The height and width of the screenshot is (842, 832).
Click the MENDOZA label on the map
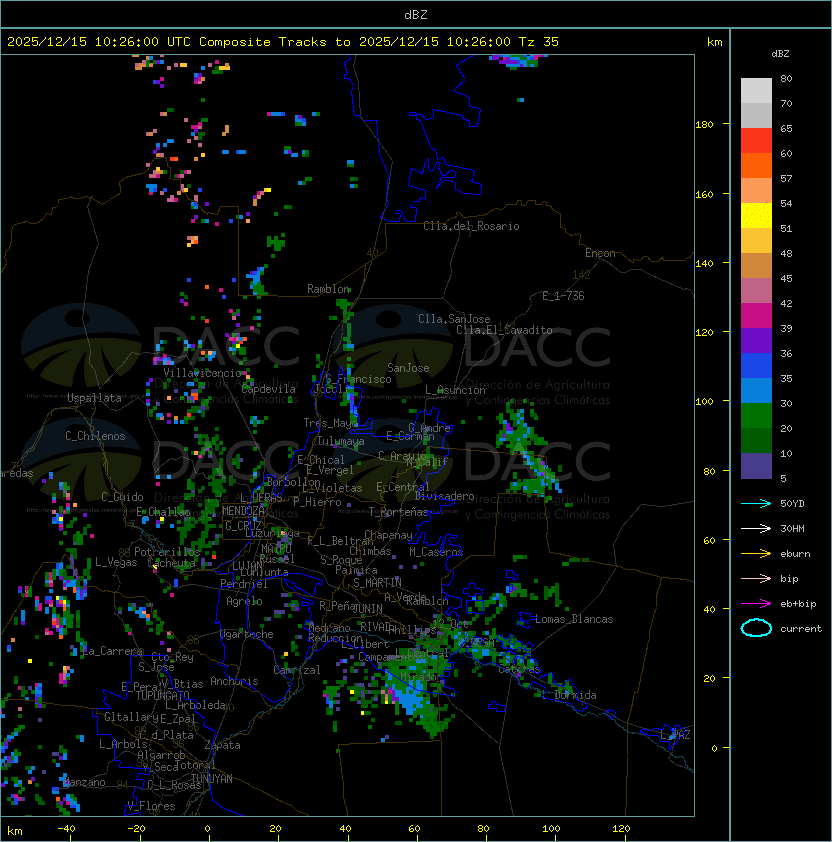pyautogui.click(x=243, y=511)
